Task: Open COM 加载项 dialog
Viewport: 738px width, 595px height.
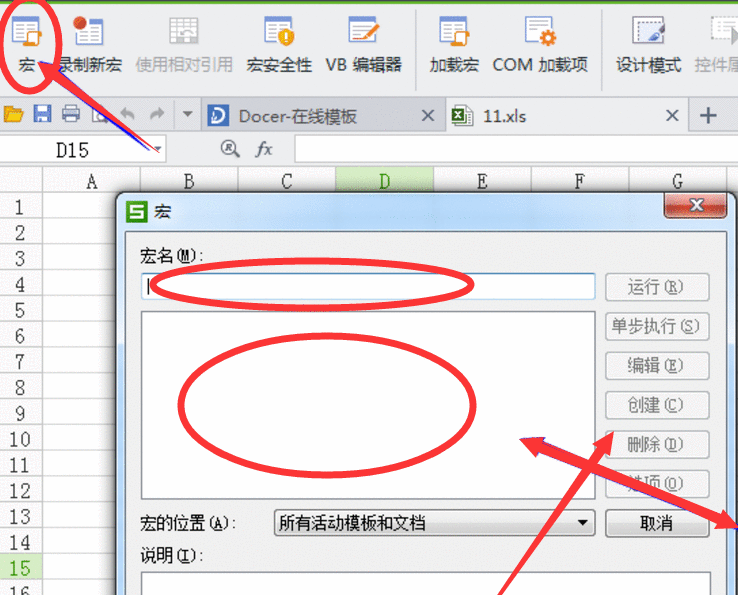Action: 540,45
